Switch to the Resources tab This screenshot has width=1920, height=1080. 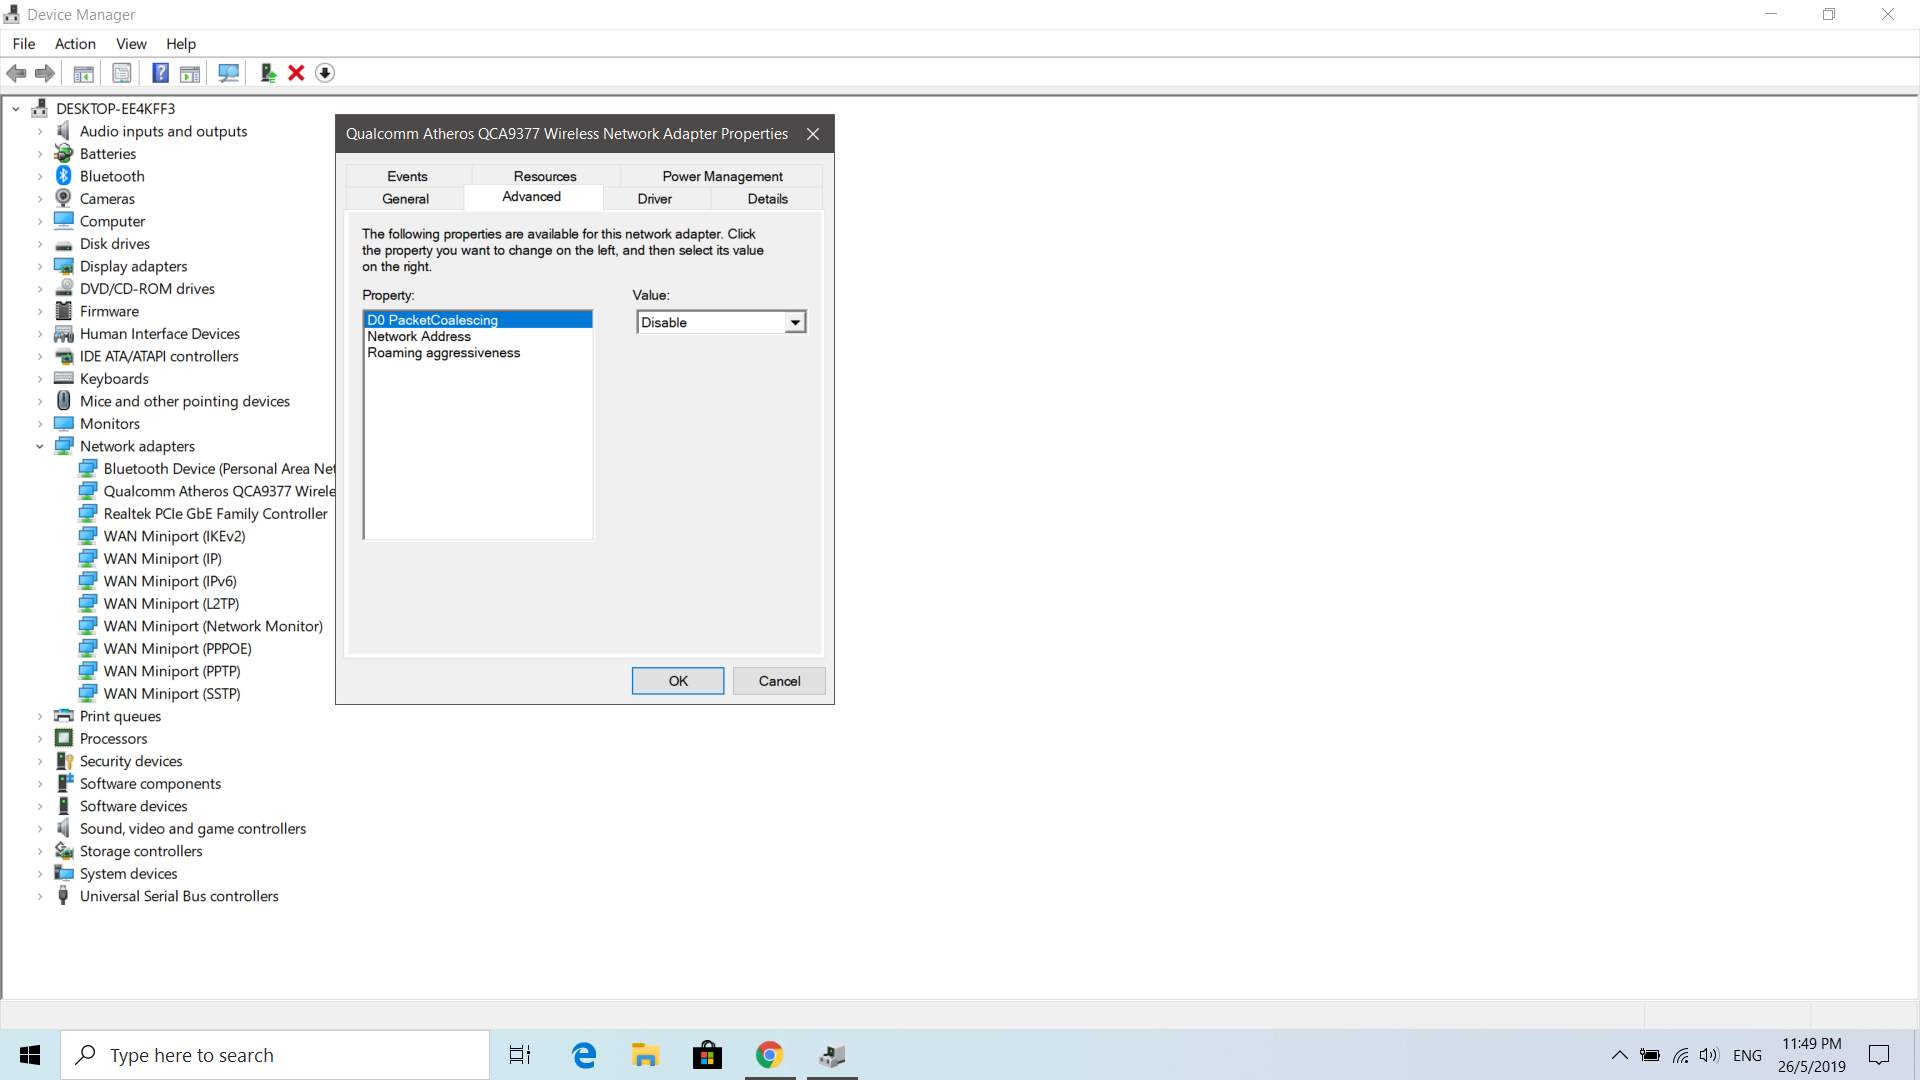click(x=545, y=176)
